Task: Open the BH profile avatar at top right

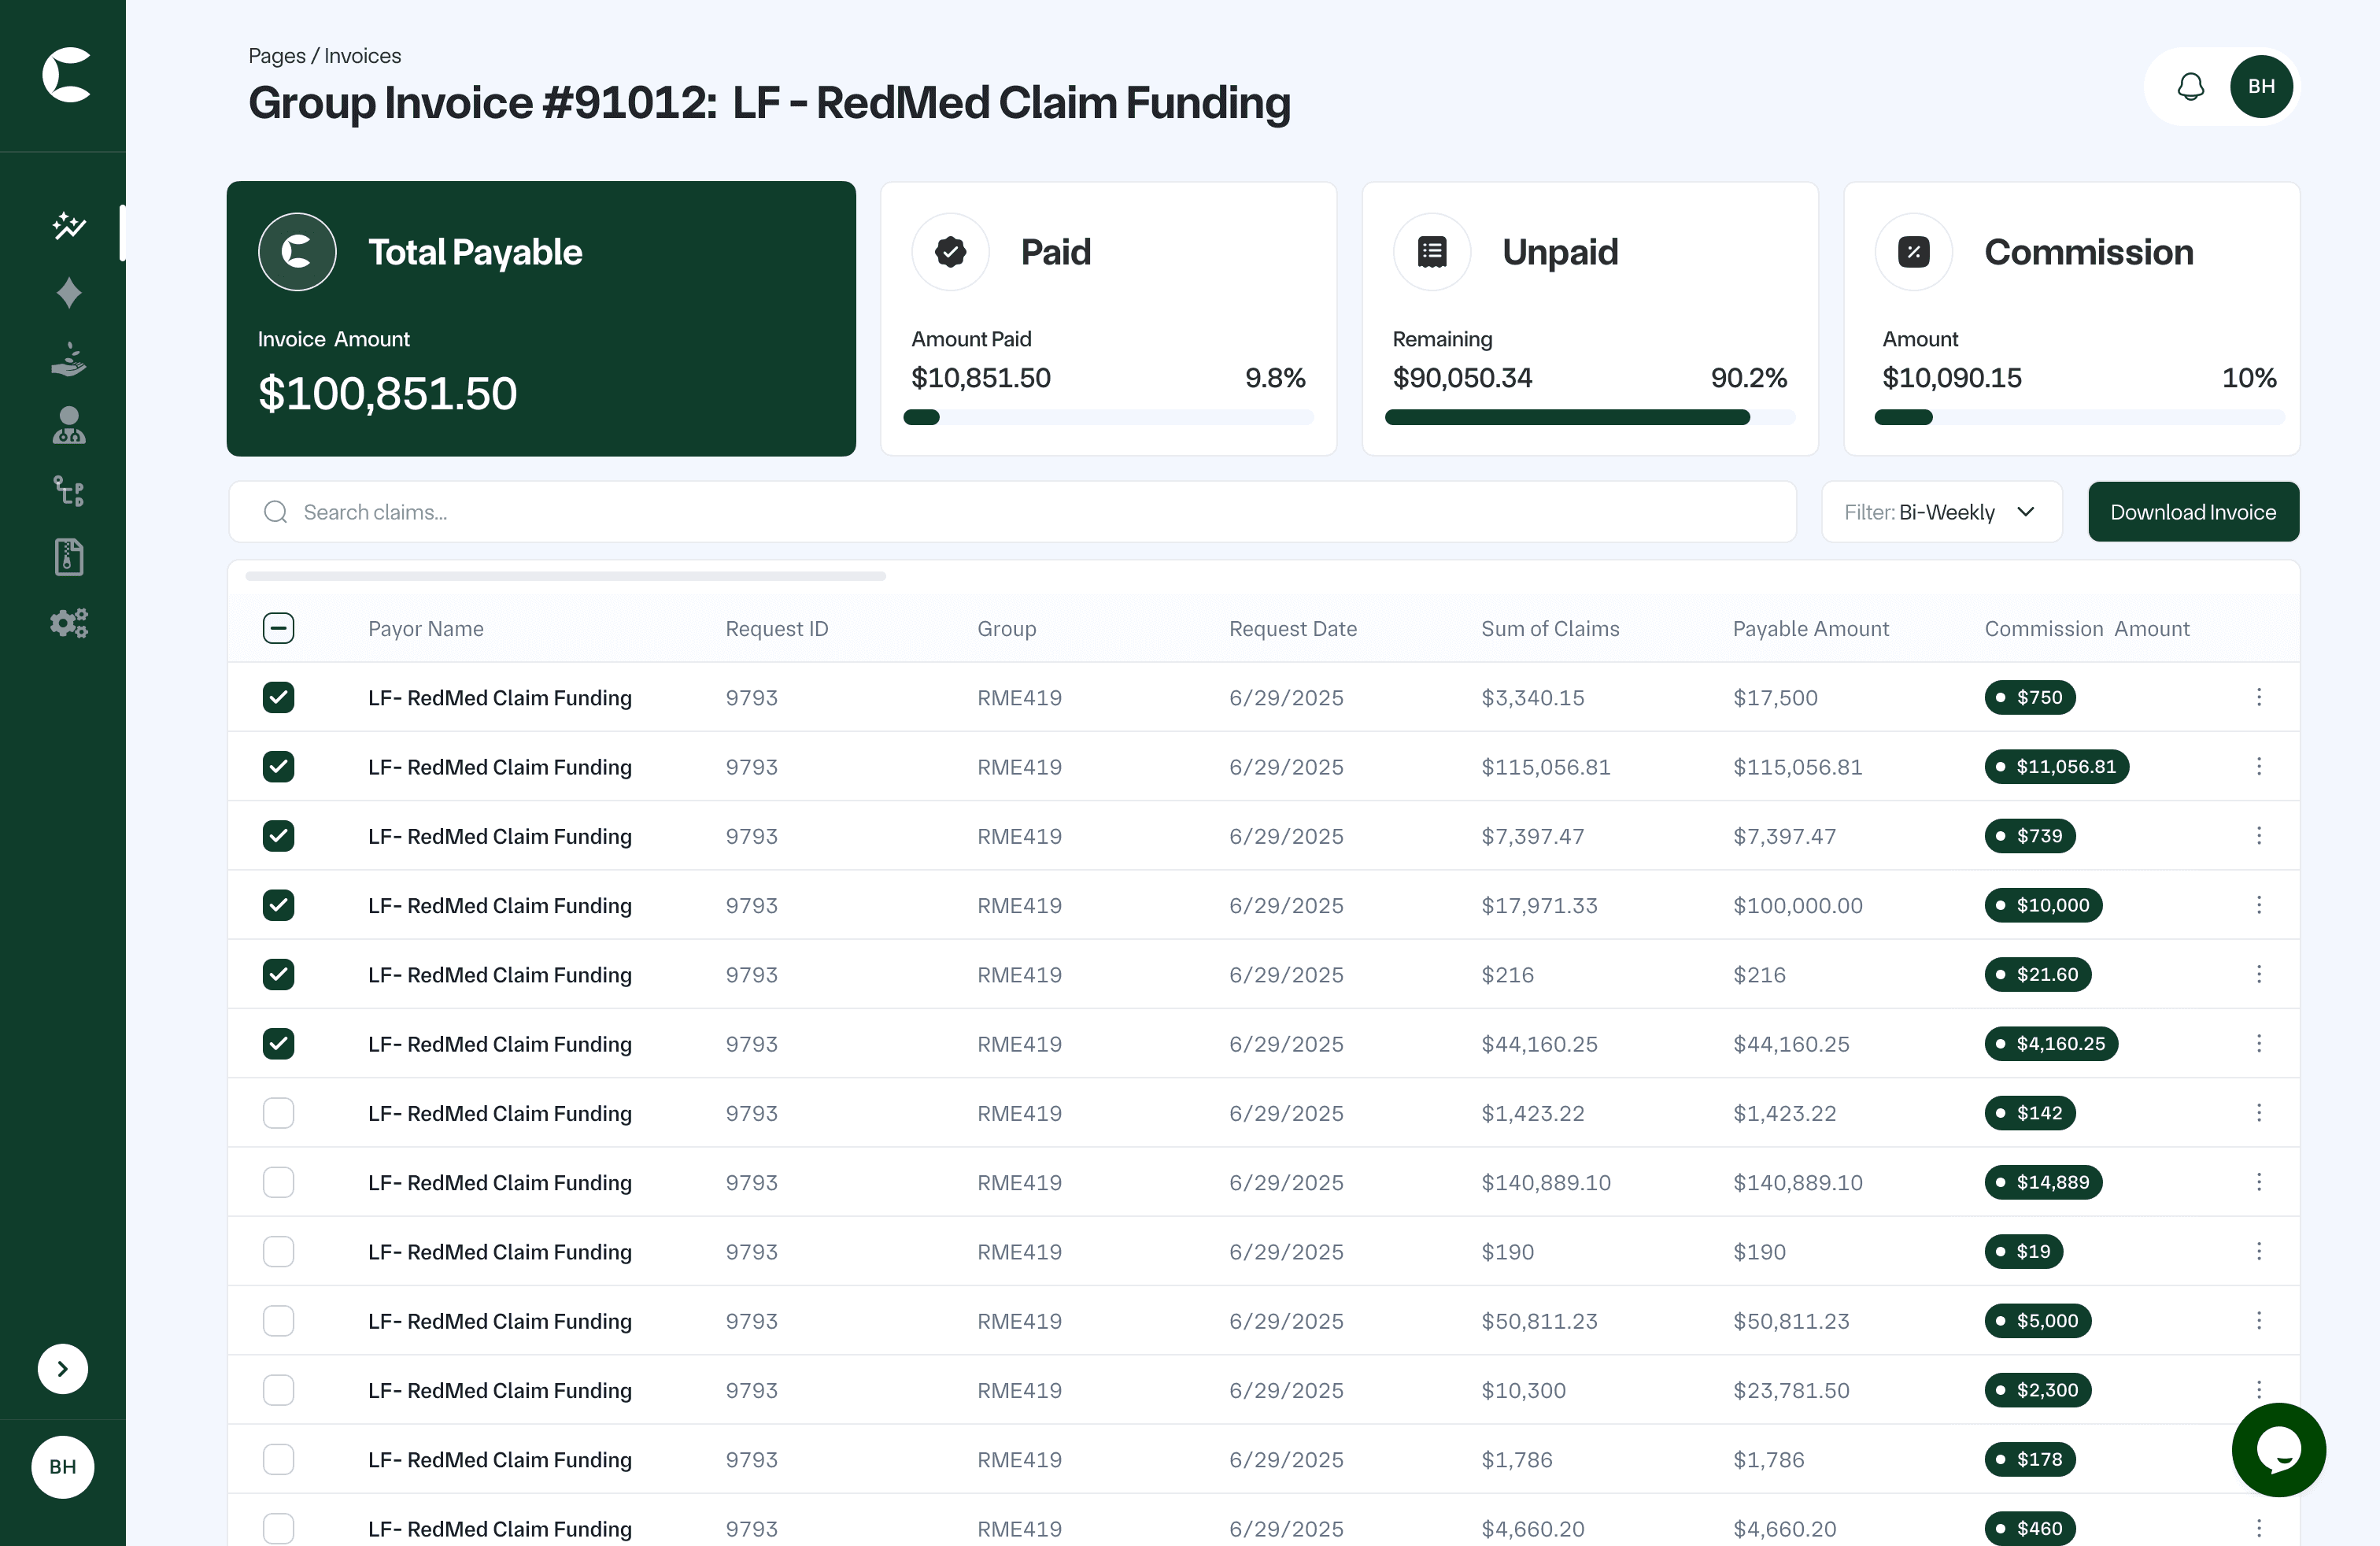Action: click(2260, 87)
